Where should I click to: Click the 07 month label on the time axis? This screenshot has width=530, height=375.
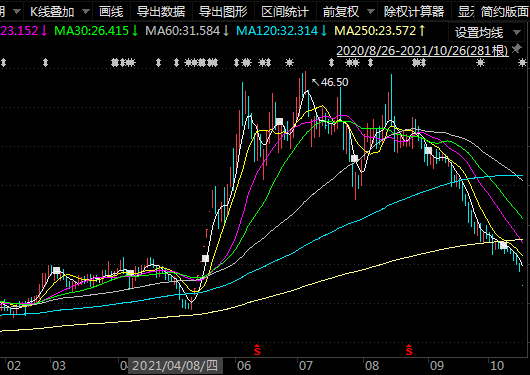306,366
